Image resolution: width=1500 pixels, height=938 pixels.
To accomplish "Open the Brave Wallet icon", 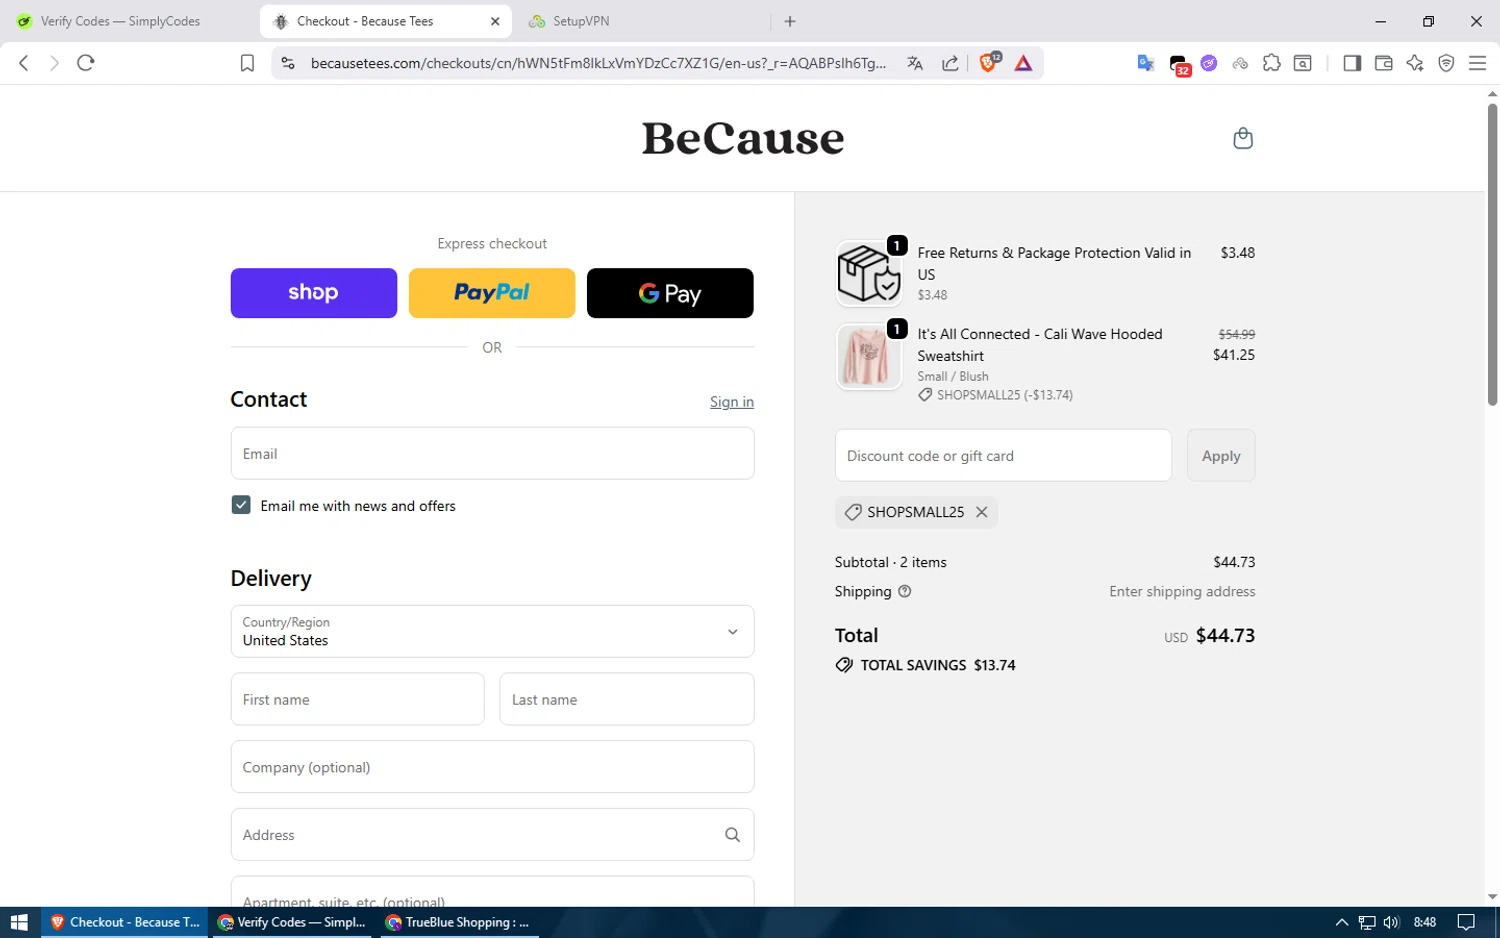I will pyautogui.click(x=1384, y=63).
